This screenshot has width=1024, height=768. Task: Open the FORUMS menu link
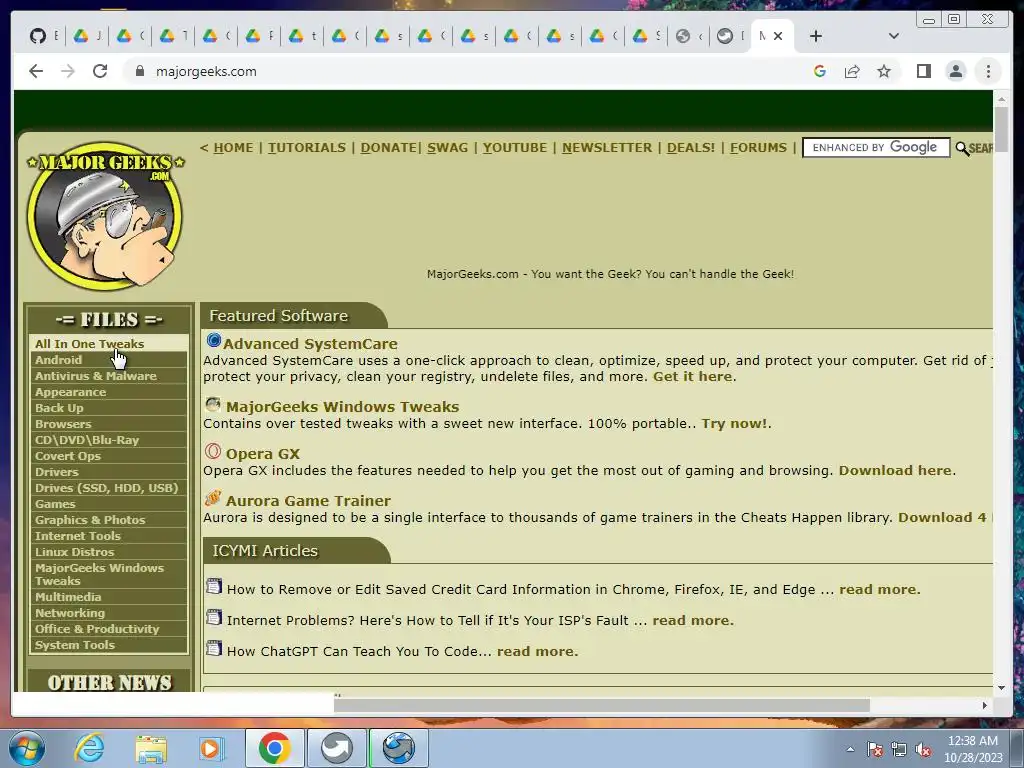click(758, 148)
